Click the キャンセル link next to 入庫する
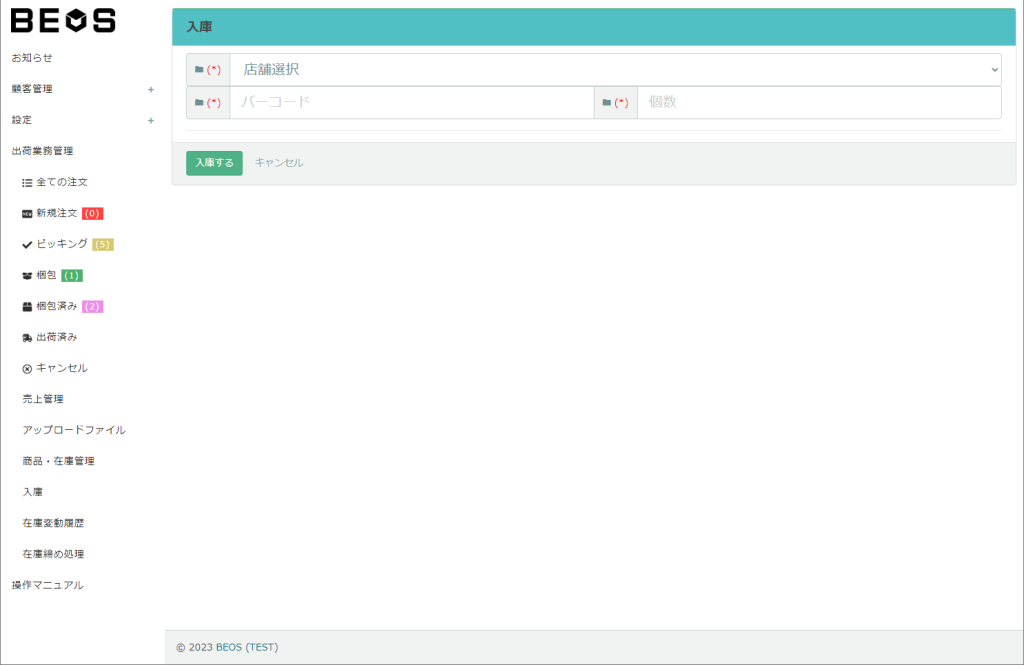 279,163
